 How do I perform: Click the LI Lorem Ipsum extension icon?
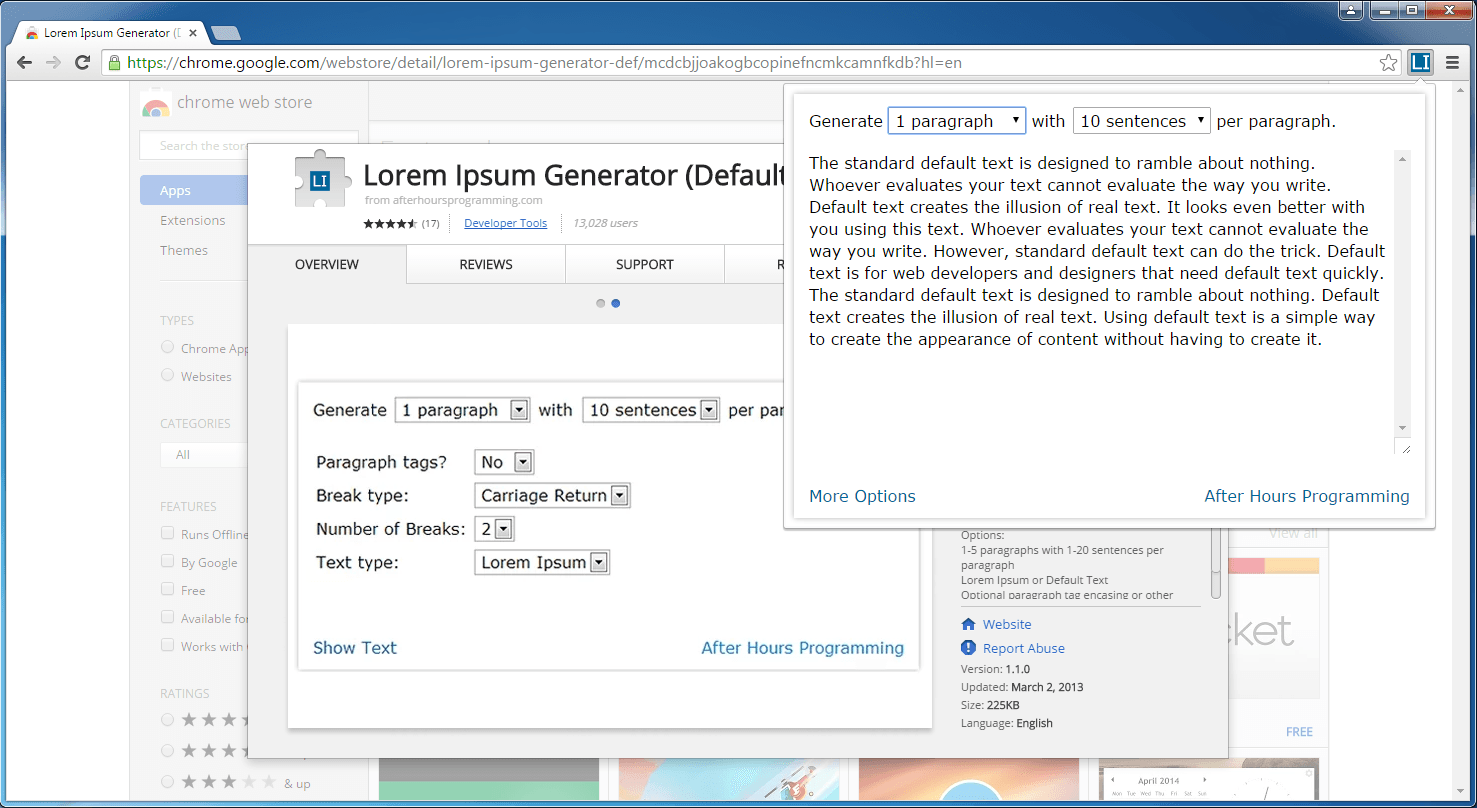coord(1420,62)
